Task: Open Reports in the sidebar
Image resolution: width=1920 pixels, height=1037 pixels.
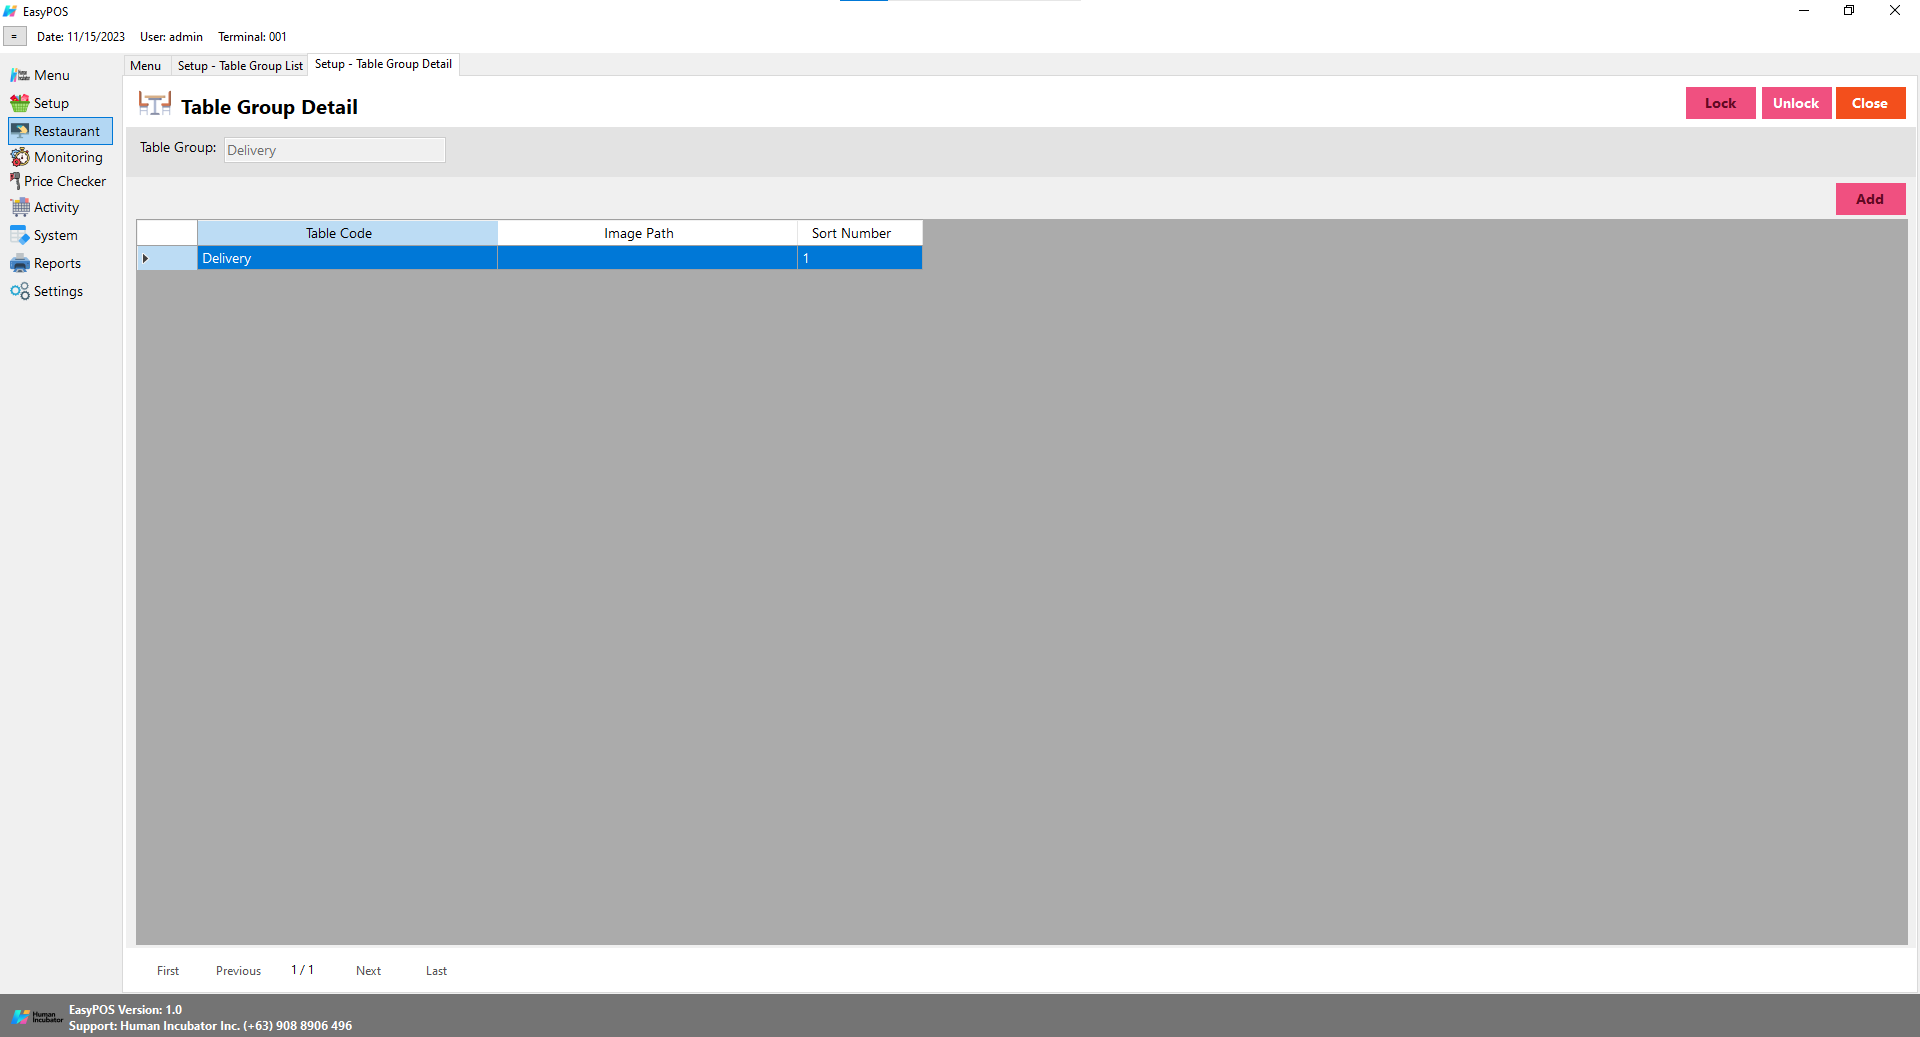Action: pos(57,263)
